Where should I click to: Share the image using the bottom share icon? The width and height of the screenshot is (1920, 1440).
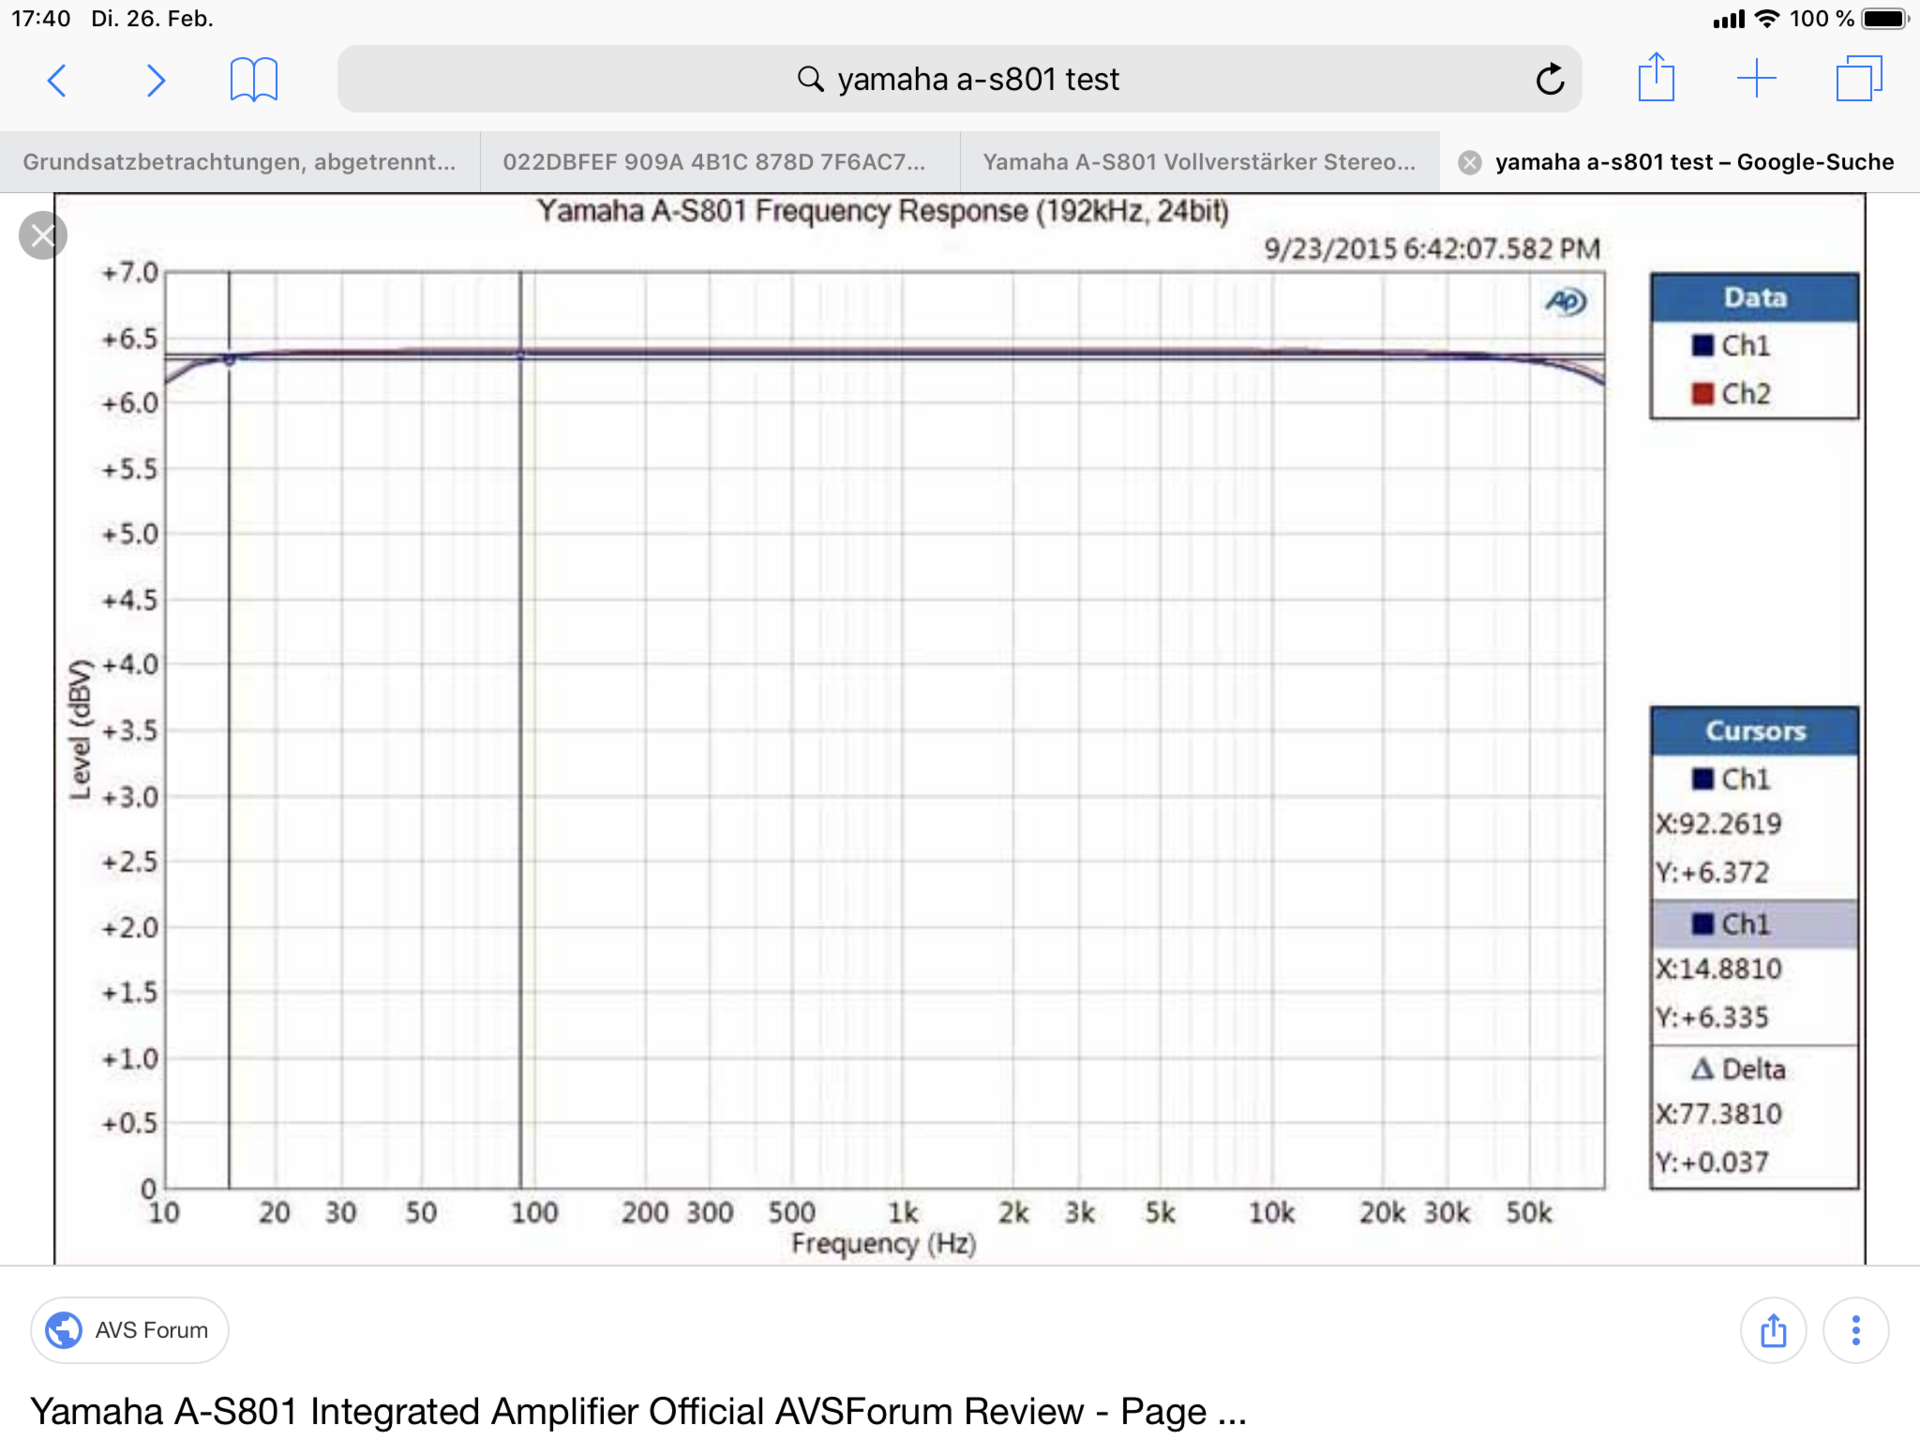[1773, 1330]
